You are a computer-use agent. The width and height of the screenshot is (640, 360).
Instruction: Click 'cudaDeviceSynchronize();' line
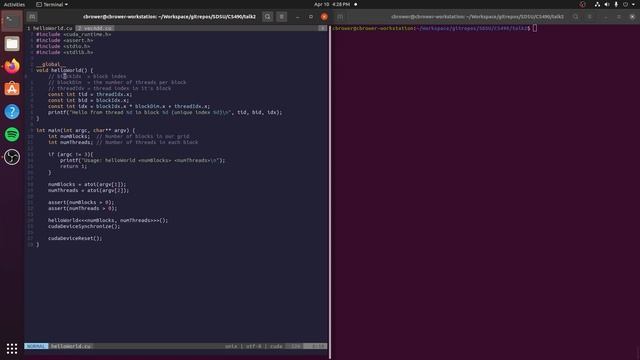click(84, 227)
